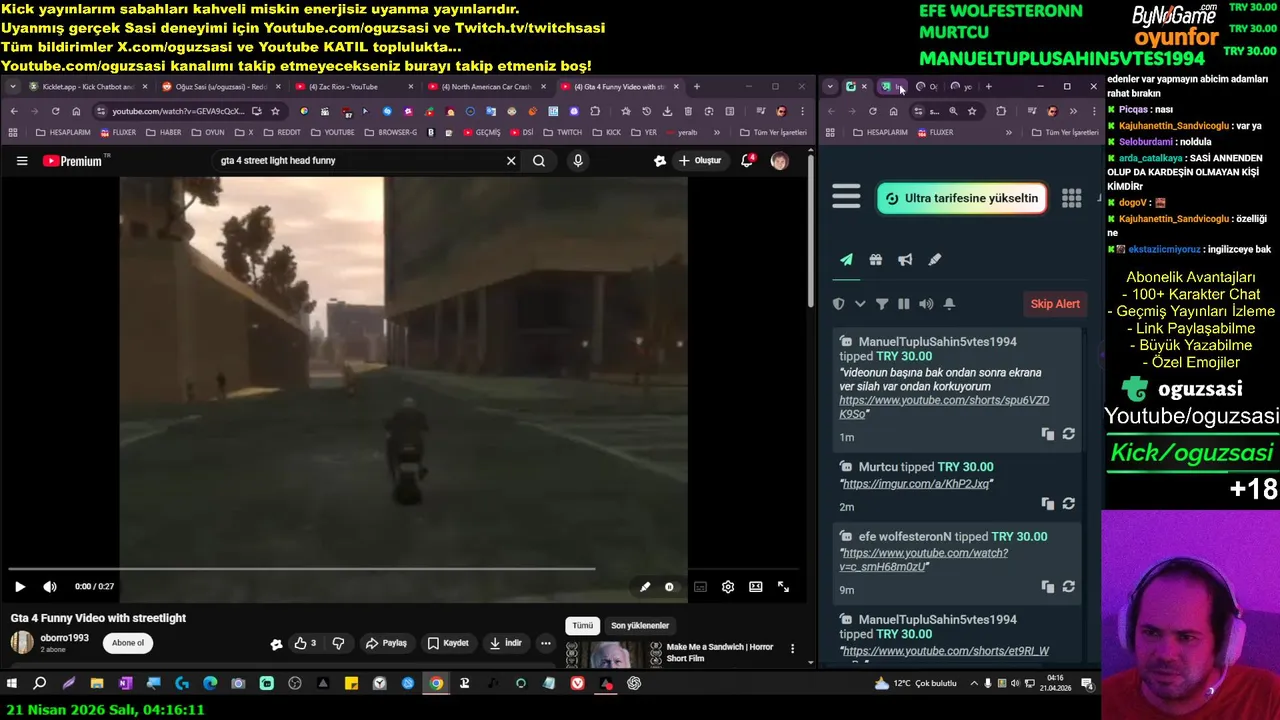
Task: Replay Murtcu's TRY 30.00 tip alert
Action: pyautogui.click(x=1069, y=504)
